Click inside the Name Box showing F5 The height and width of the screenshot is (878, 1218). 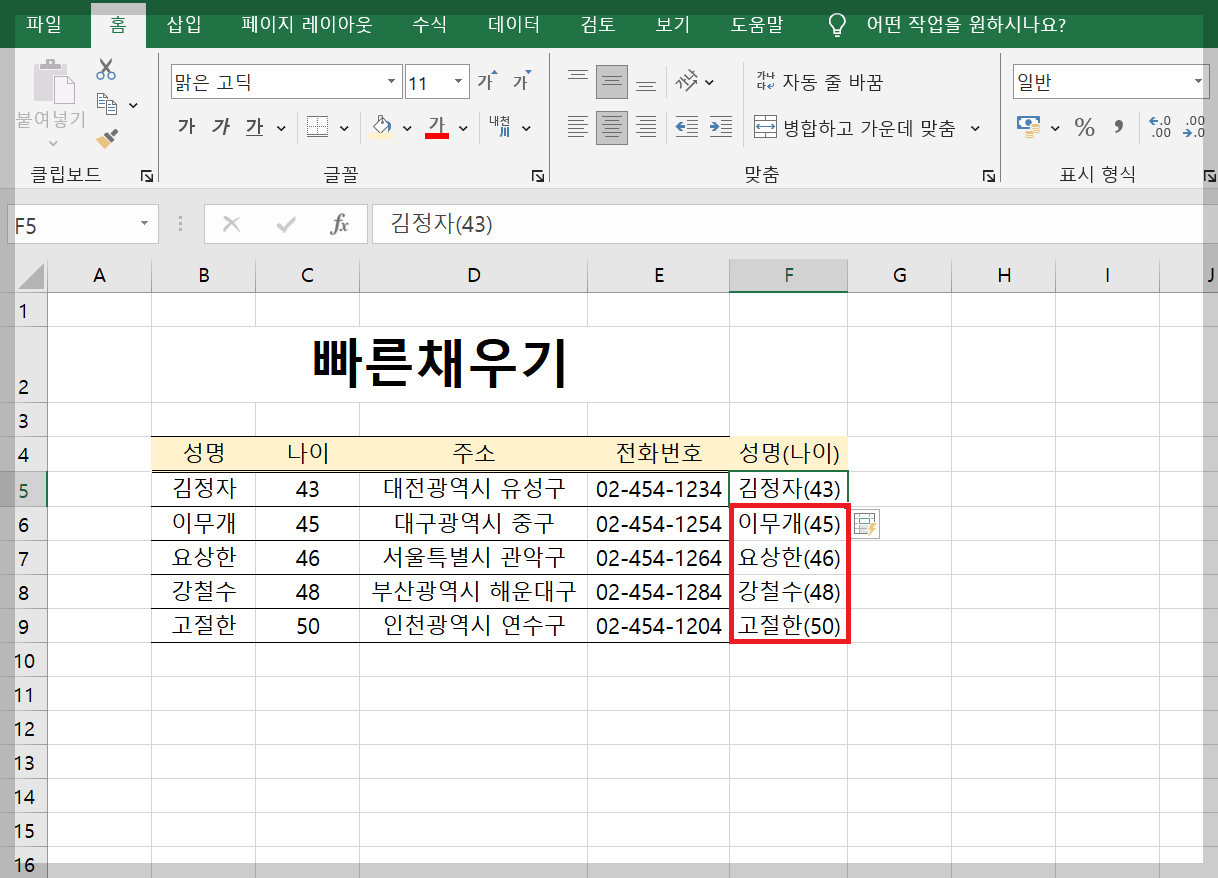(x=70, y=224)
